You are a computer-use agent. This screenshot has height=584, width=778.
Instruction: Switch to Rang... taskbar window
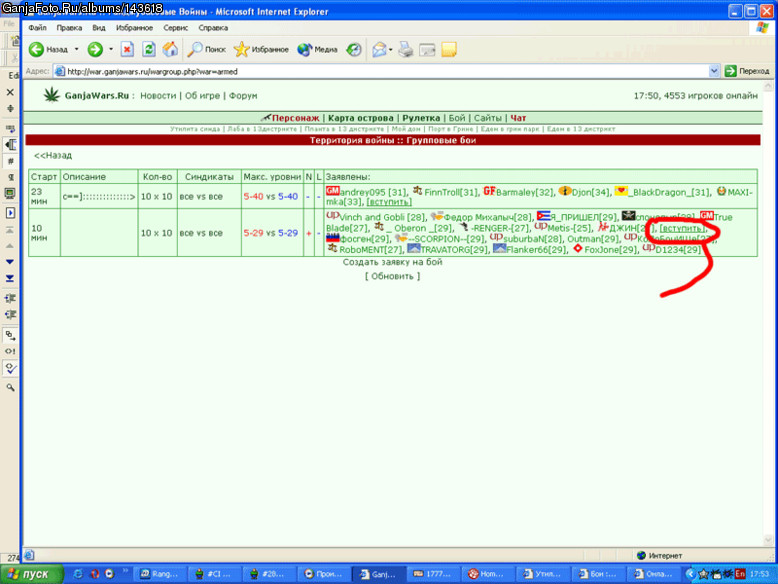(160, 574)
